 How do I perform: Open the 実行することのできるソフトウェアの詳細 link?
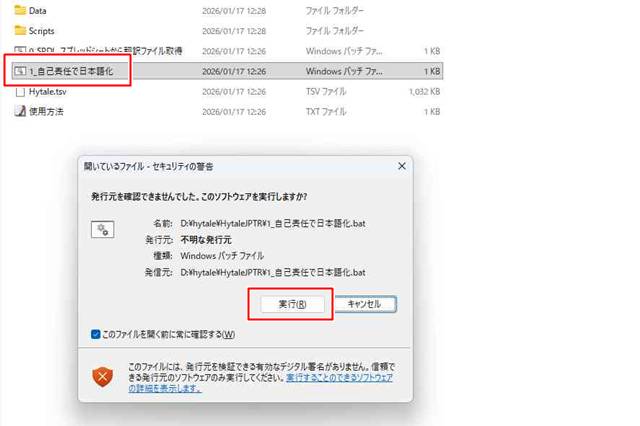pyautogui.click(x=260, y=383)
